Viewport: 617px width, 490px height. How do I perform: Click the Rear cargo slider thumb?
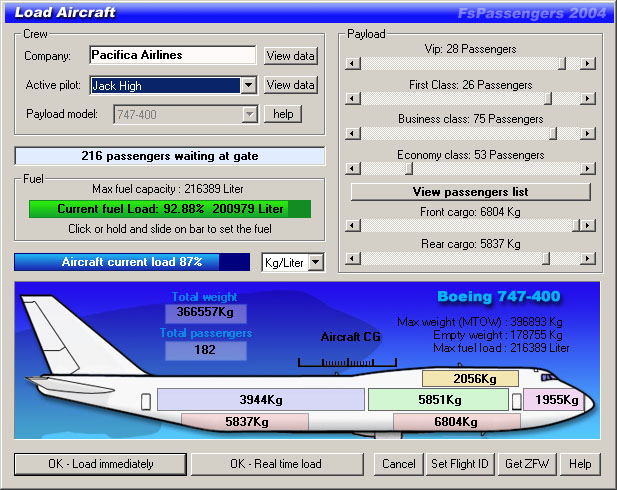(x=546, y=259)
